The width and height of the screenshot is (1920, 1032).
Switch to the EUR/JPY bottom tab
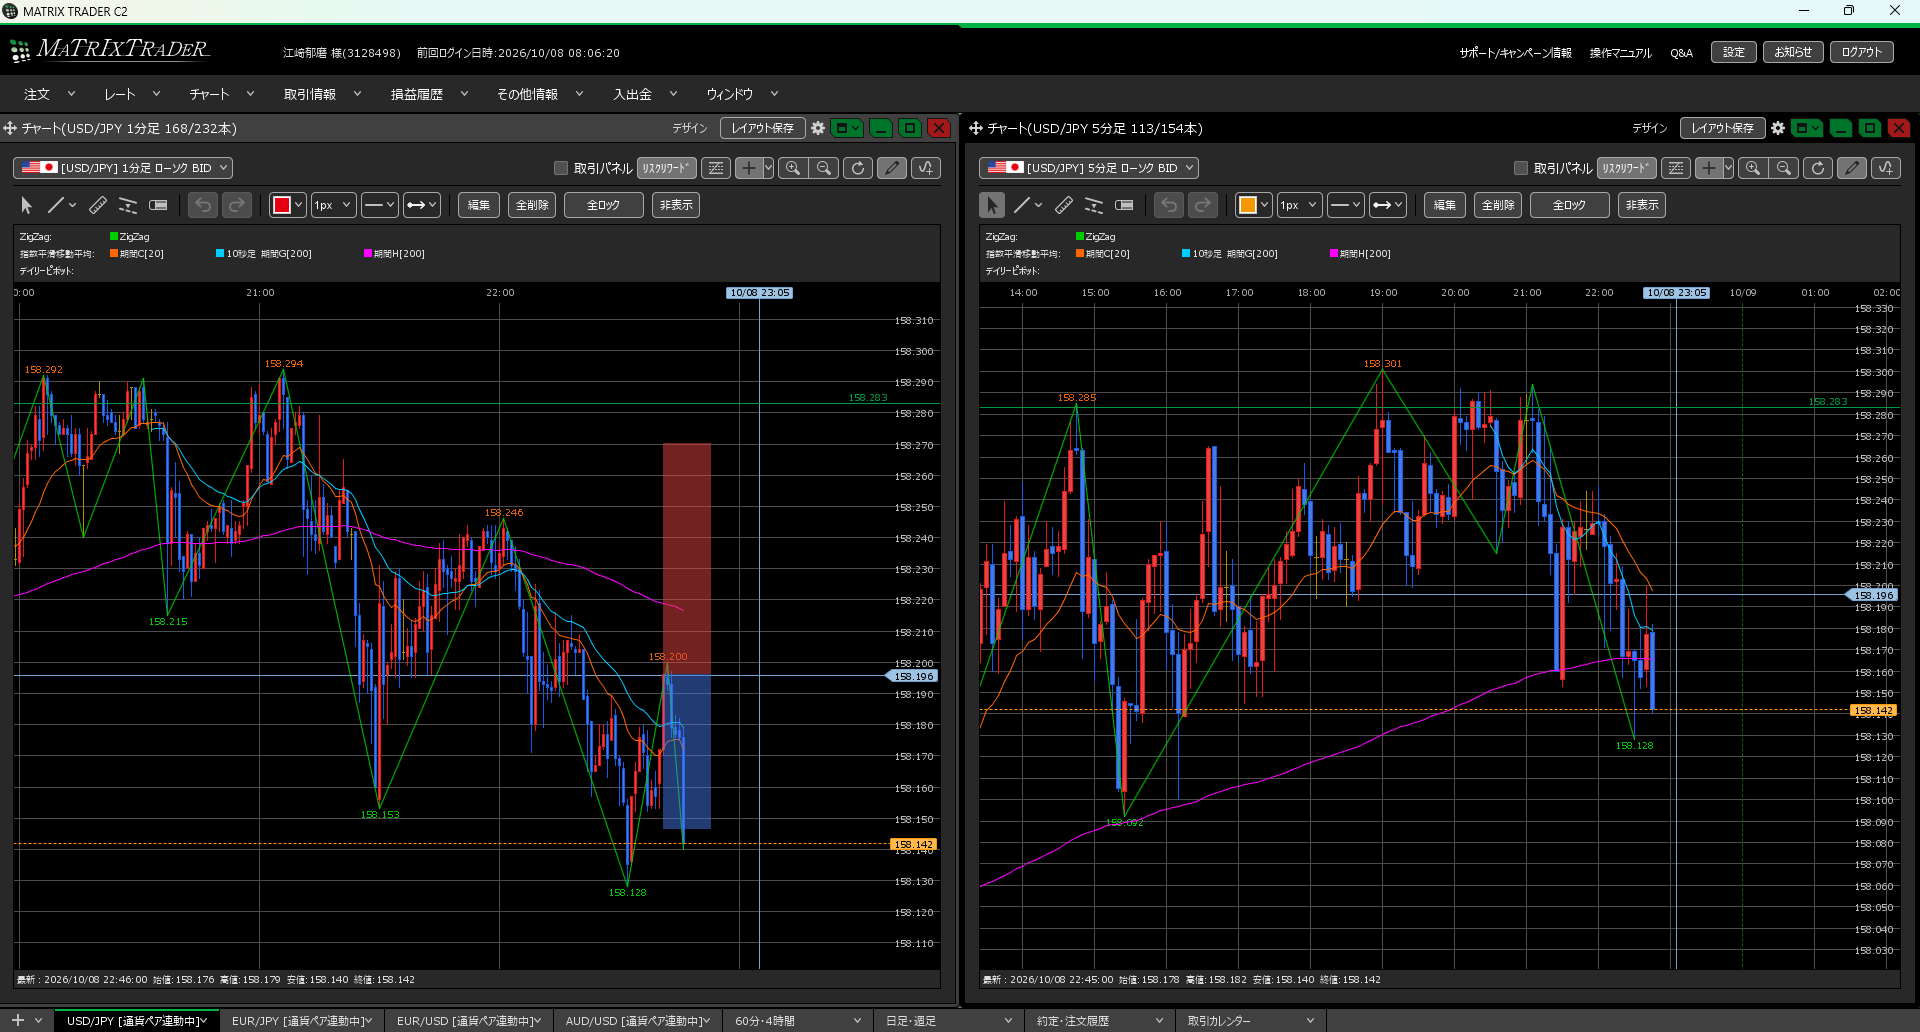[x=301, y=1021]
